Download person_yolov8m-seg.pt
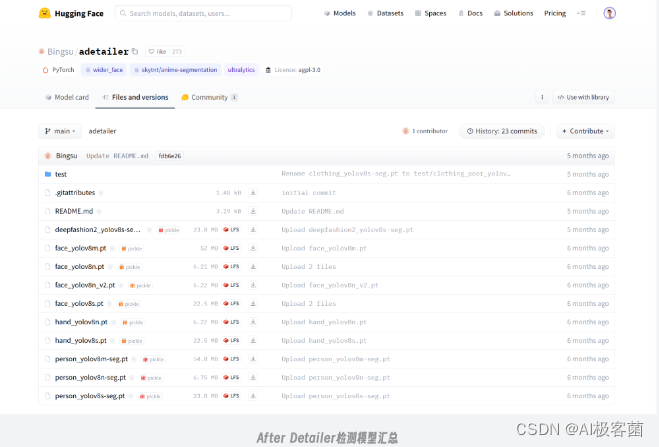 253,359
